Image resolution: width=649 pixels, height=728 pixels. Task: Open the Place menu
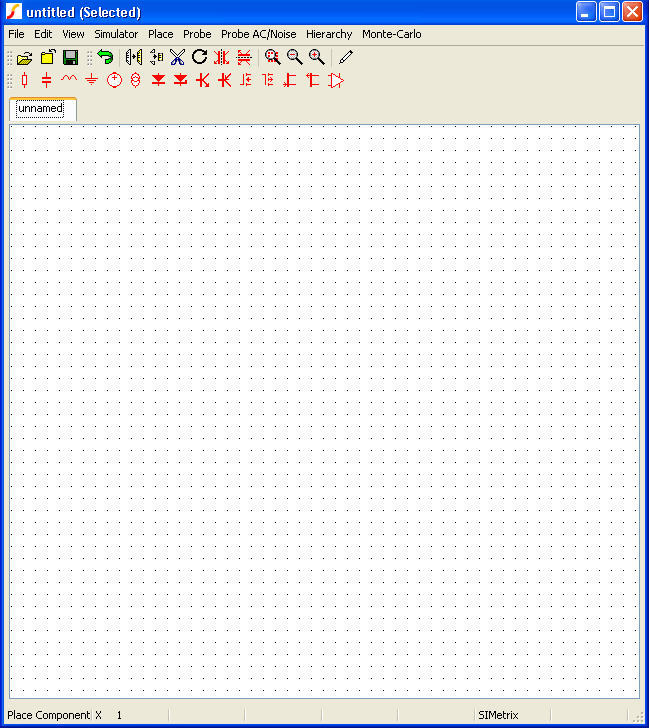point(161,34)
